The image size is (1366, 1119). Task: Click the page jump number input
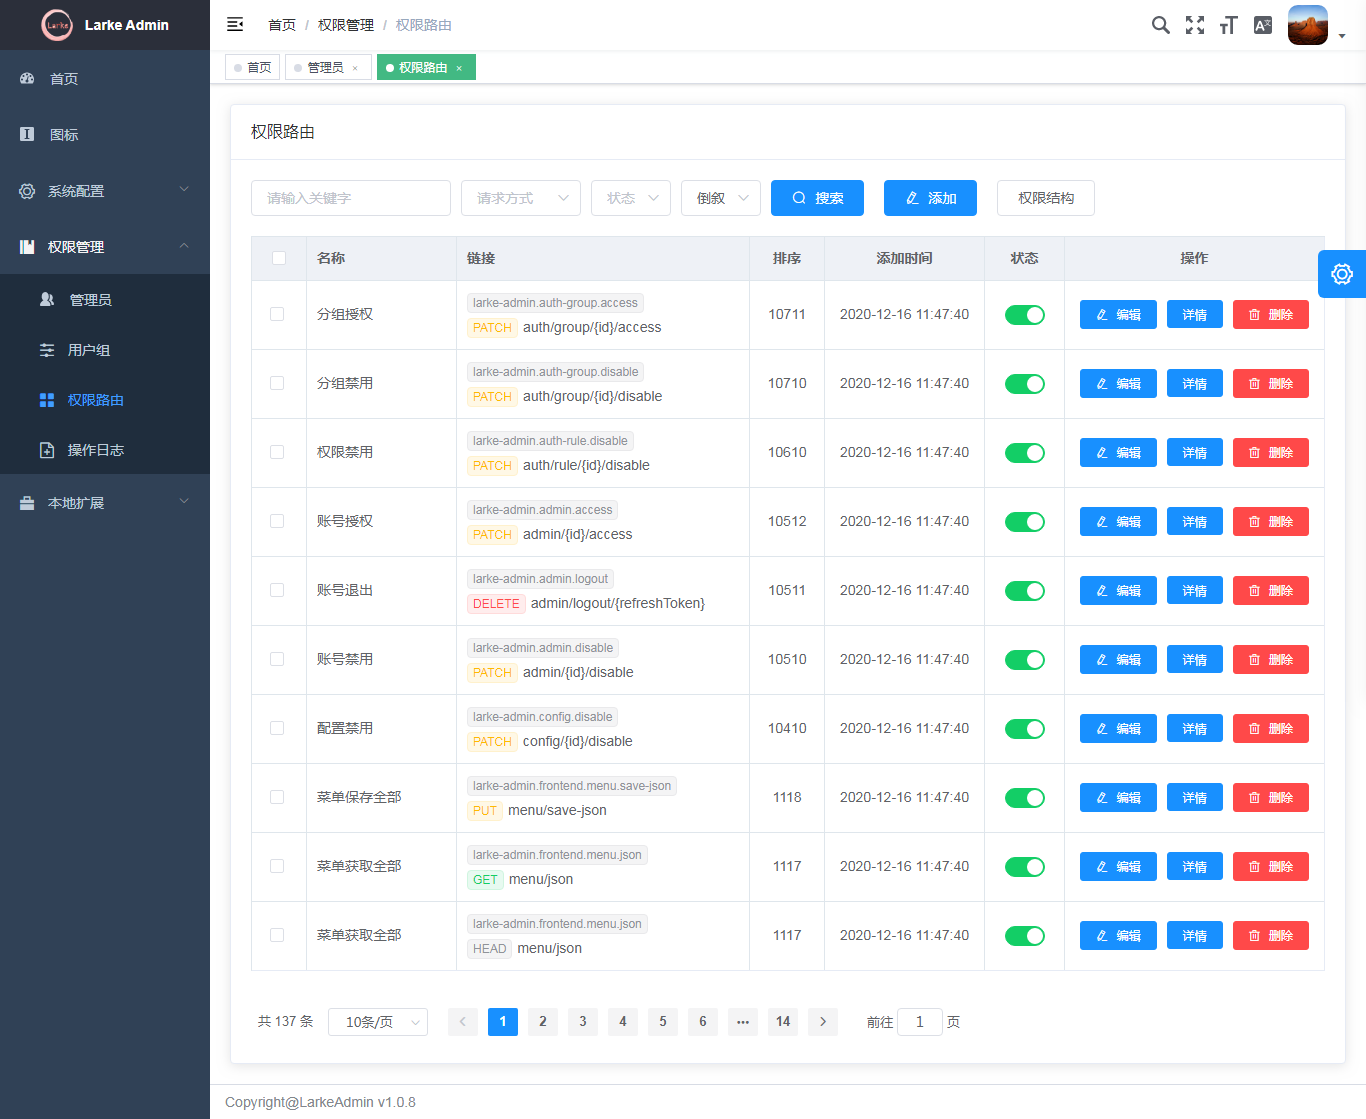[920, 1021]
